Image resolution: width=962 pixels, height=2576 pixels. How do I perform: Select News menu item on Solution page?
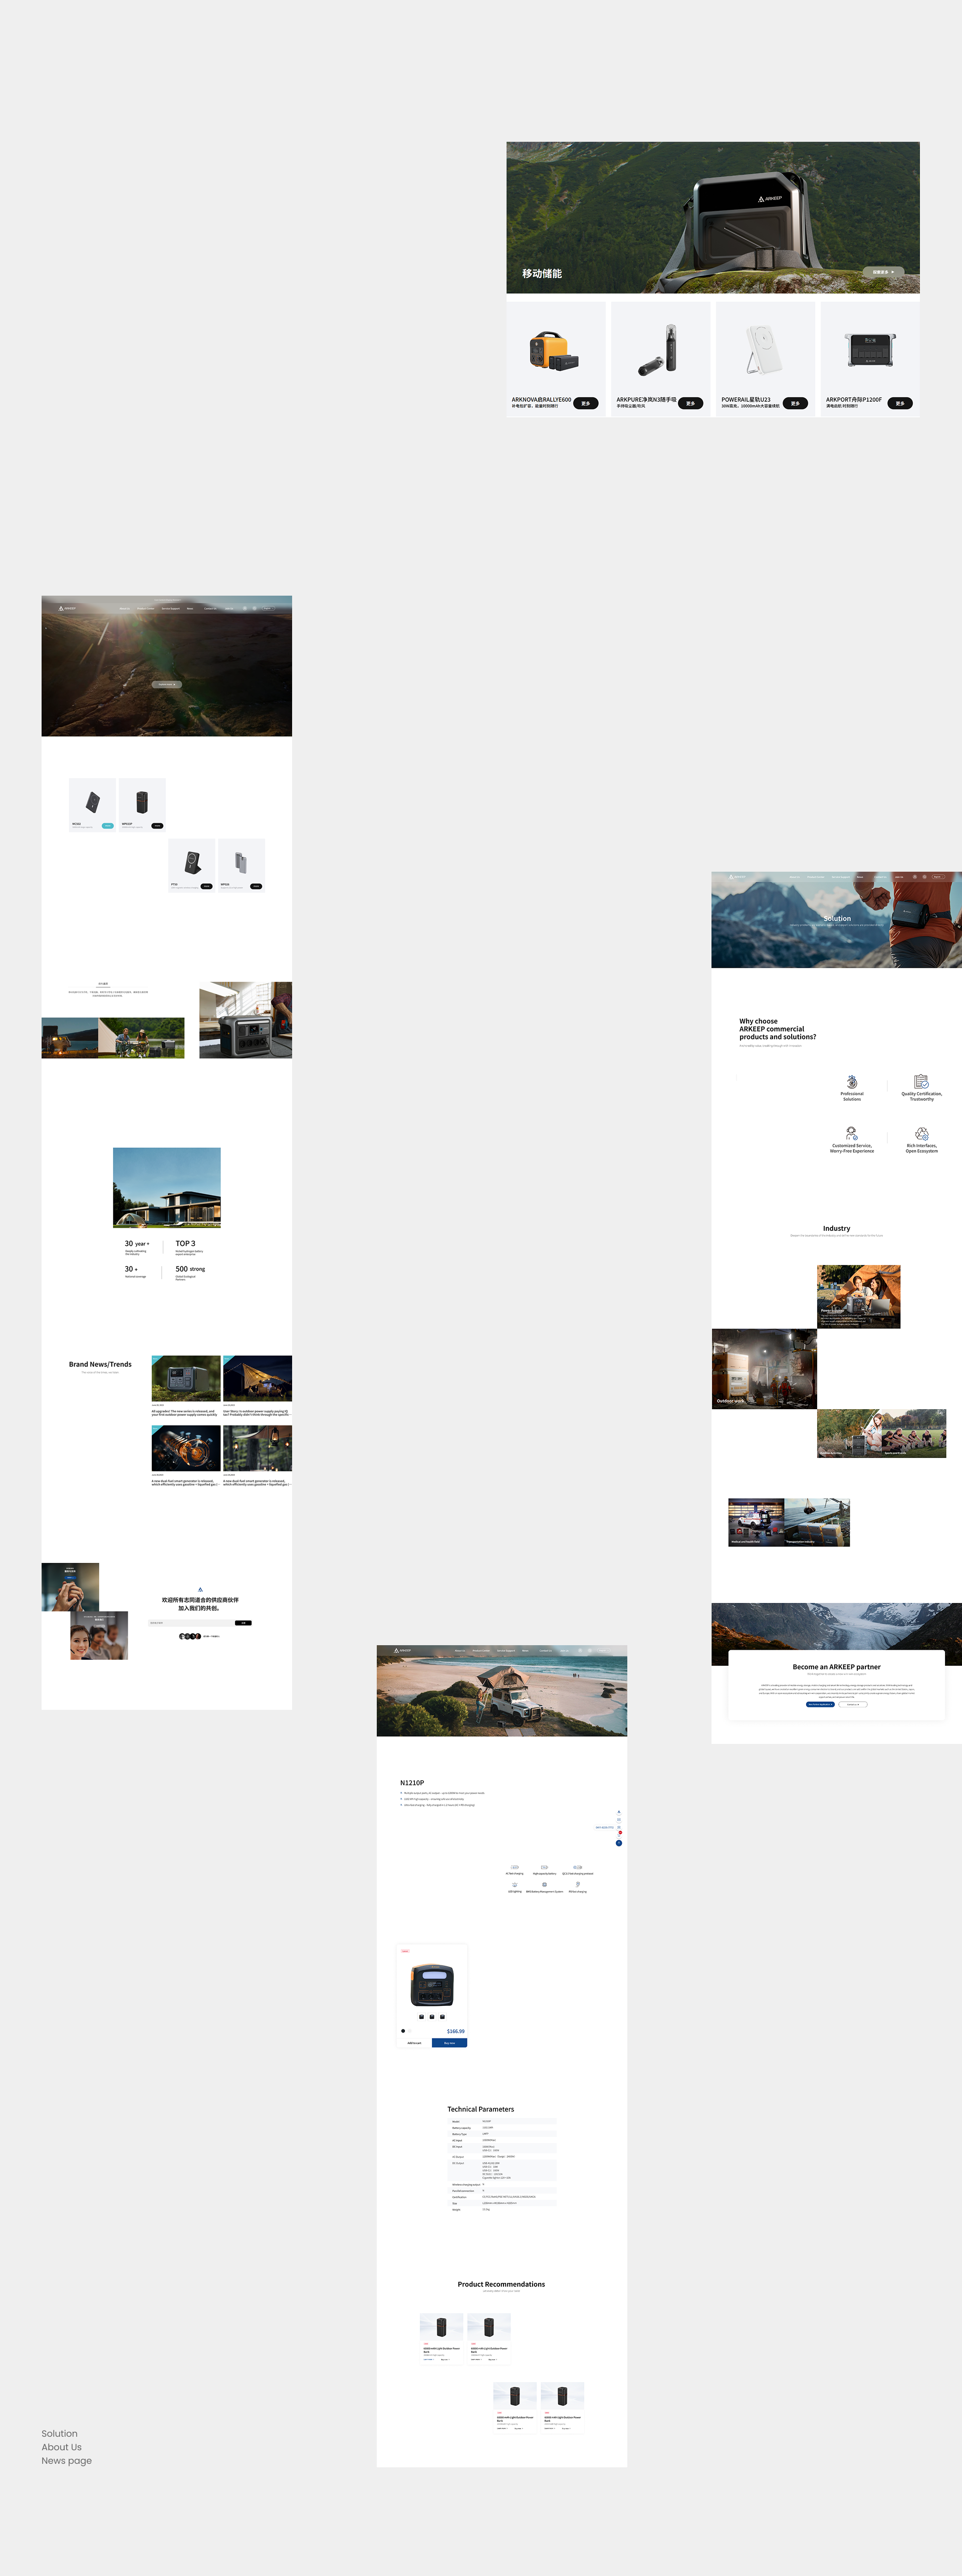coord(860,877)
